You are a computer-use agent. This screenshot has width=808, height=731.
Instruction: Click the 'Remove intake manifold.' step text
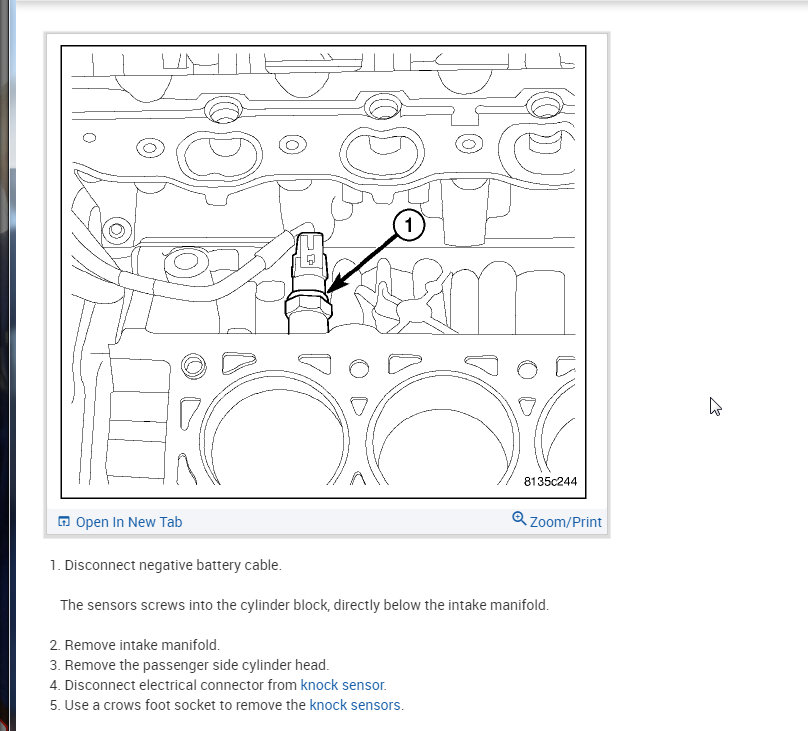[142, 645]
